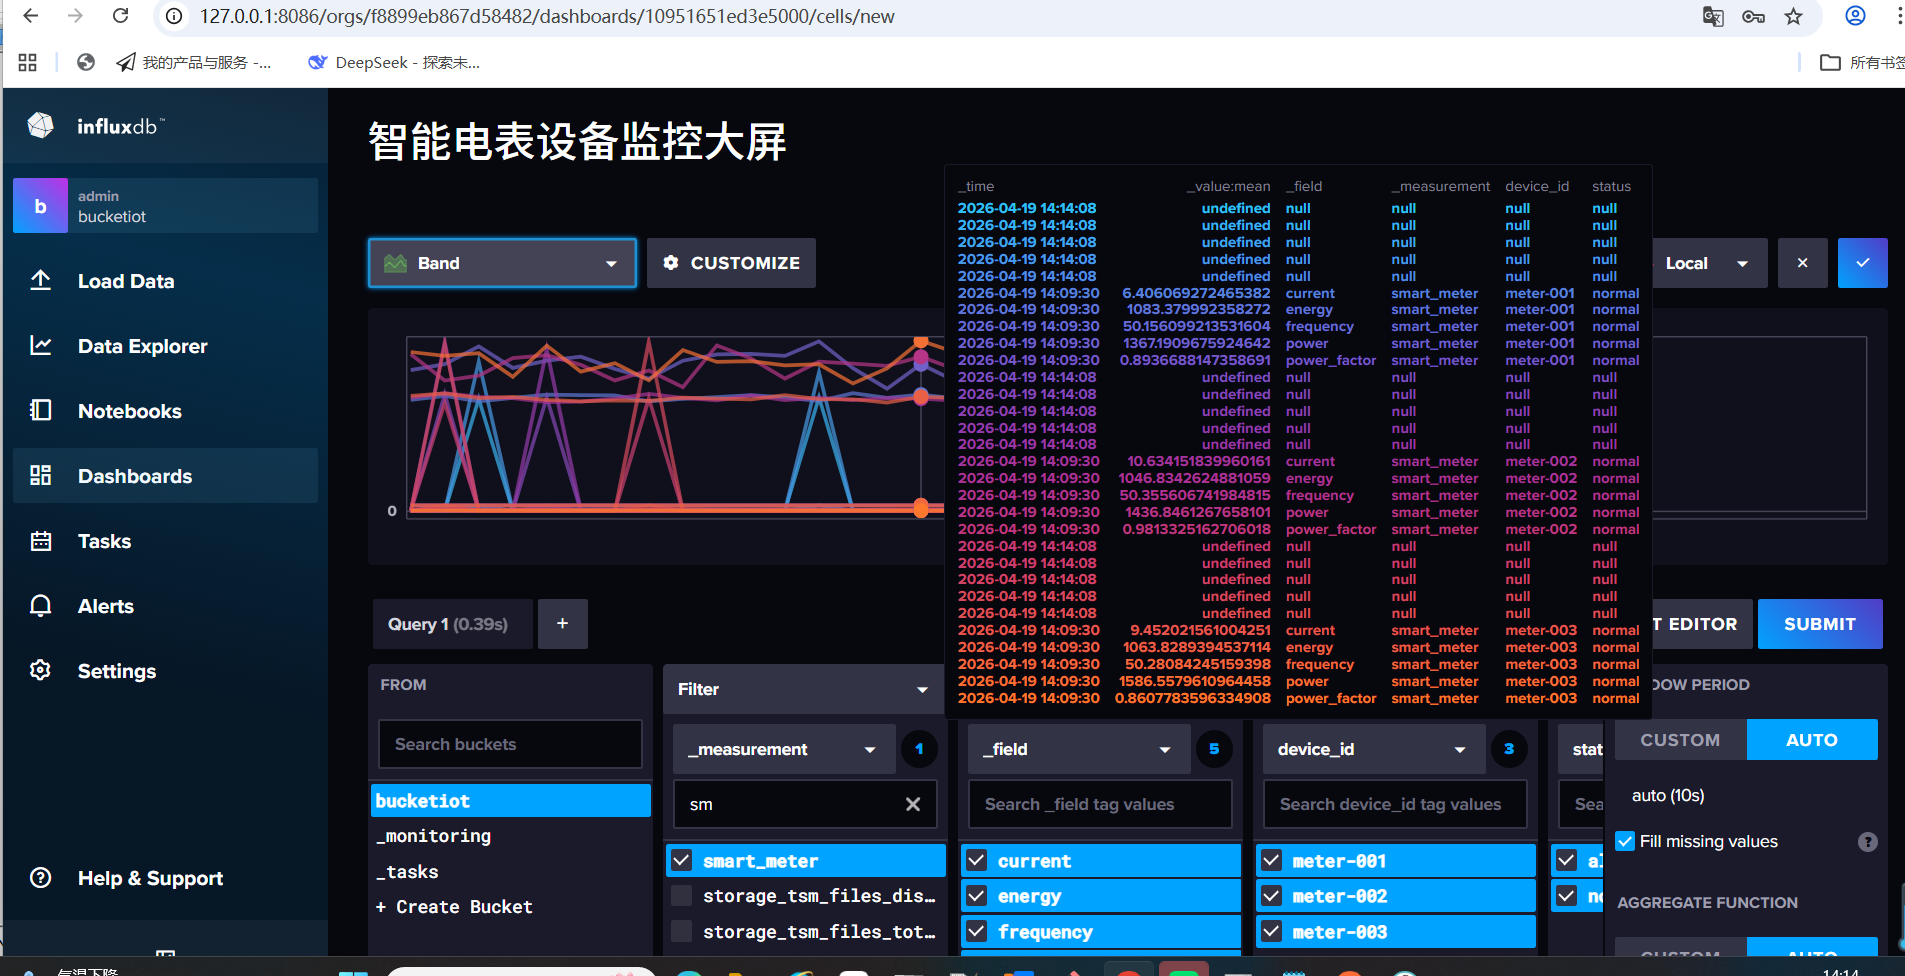Select CUSTOM window period tab
Image resolution: width=1905 pixels, height=976 pixels.
1680,740
